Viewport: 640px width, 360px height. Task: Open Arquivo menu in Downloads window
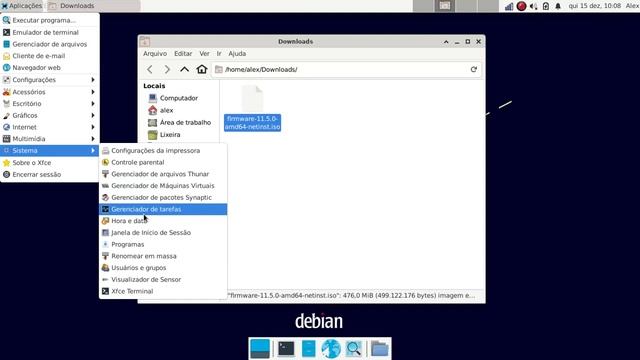(155, 53)
